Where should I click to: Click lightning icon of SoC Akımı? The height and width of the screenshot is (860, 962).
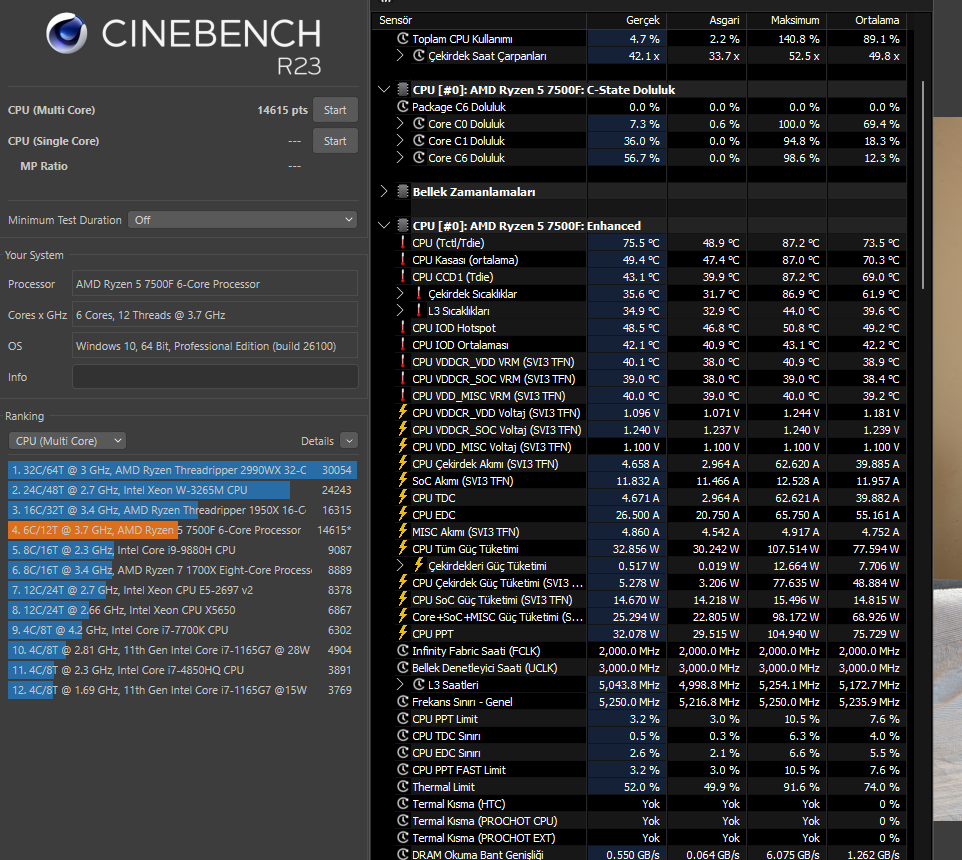click(403, 480)
